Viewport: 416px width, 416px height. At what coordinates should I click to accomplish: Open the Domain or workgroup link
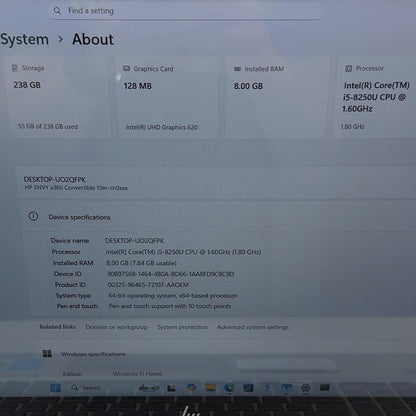(x=116, y=327)
